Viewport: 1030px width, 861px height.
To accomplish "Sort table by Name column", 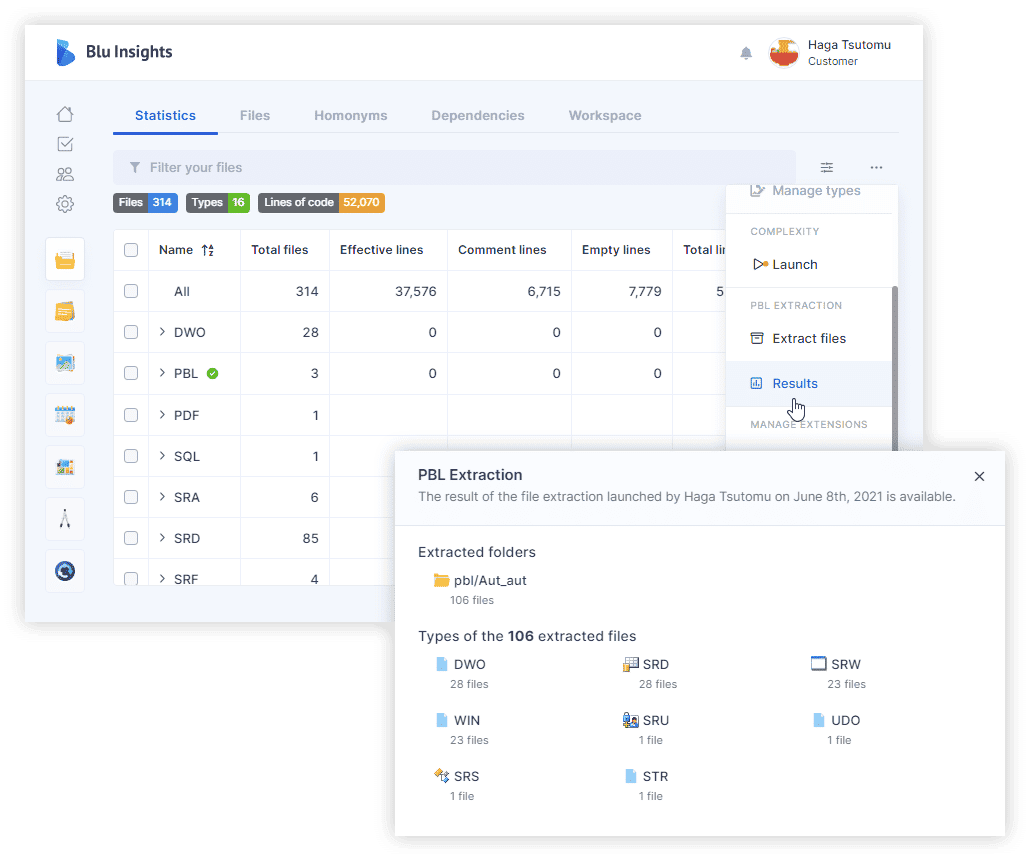I will (x=208, y=250).
